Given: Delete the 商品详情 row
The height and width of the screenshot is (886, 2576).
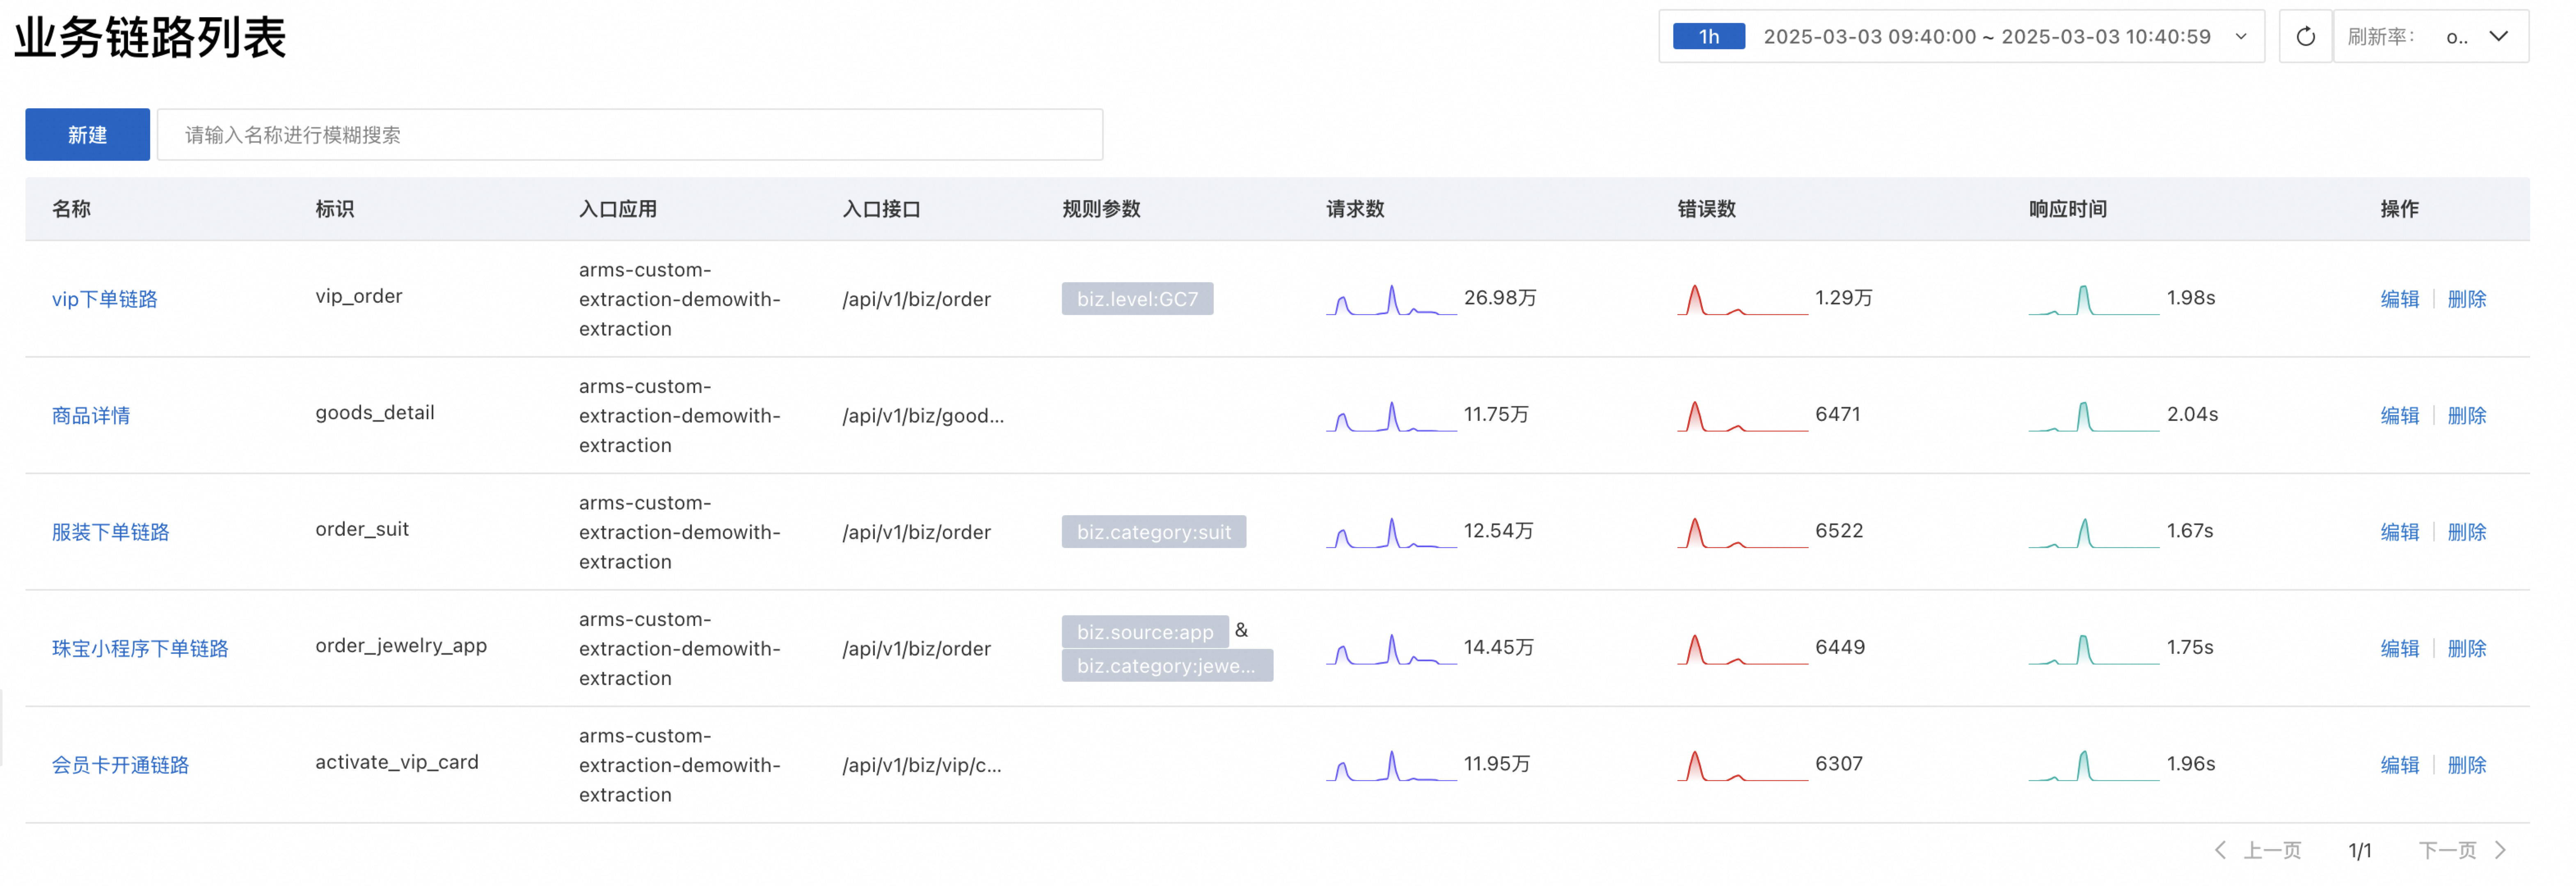Looking at the screenshot, I should pyautogui.click(x=2466, y=416).
